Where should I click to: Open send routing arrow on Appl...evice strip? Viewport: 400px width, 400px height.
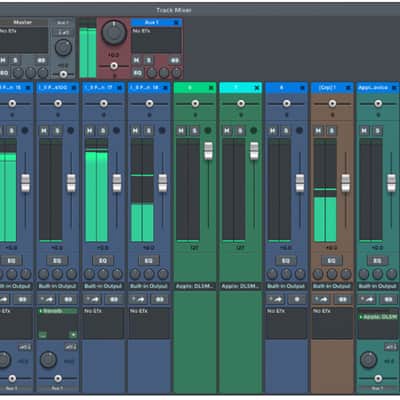[368, 299]
